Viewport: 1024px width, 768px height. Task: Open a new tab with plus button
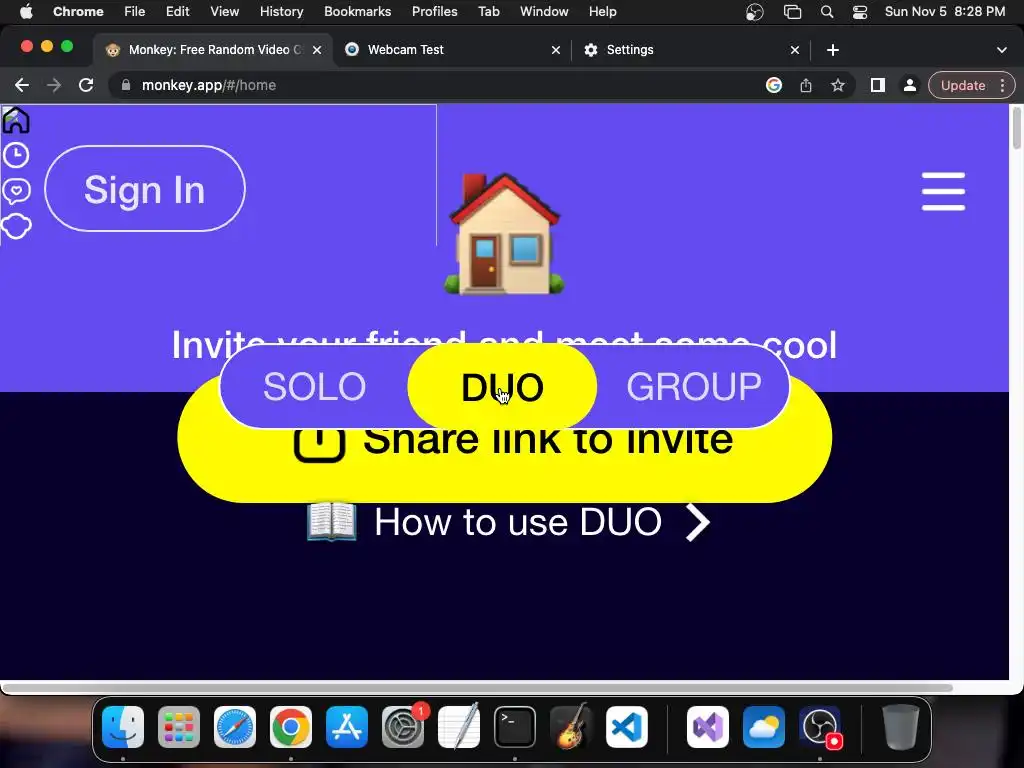point(833,50)
